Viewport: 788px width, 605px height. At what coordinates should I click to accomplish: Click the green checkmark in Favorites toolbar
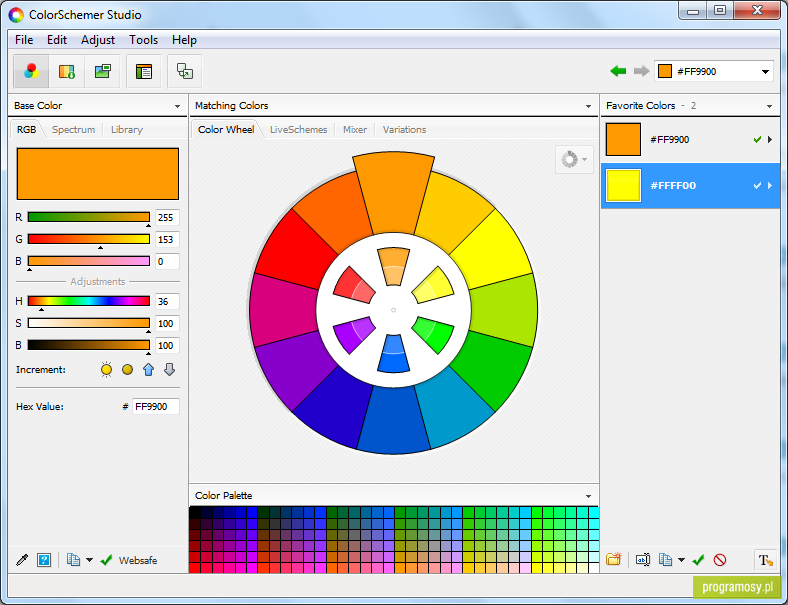coord(698,559)
